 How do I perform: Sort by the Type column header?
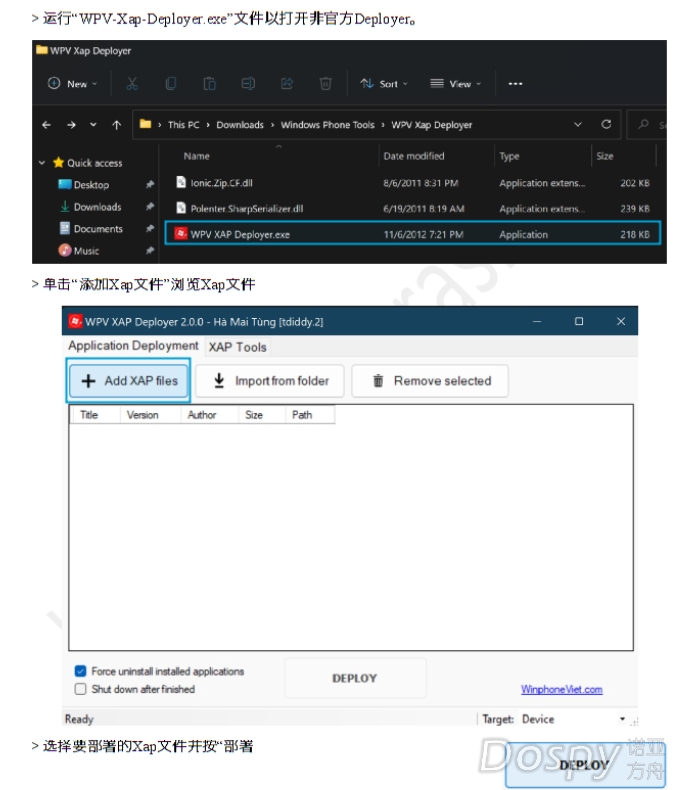509,156
